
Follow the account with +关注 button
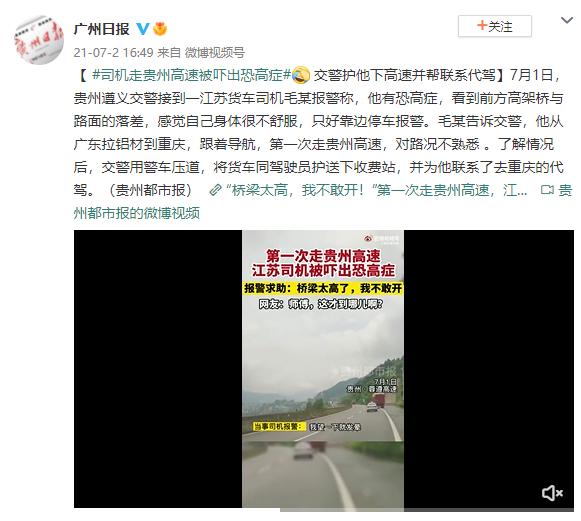point(495,26)
